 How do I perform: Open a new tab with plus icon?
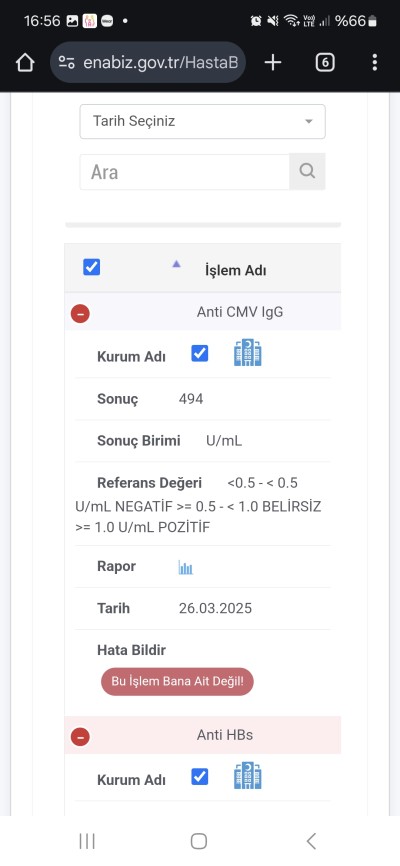[273, 62]
